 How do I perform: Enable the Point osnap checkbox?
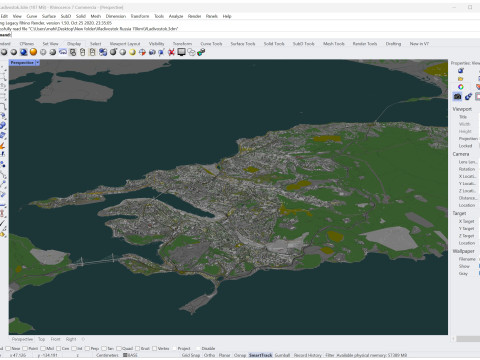[x=25, y=348]
